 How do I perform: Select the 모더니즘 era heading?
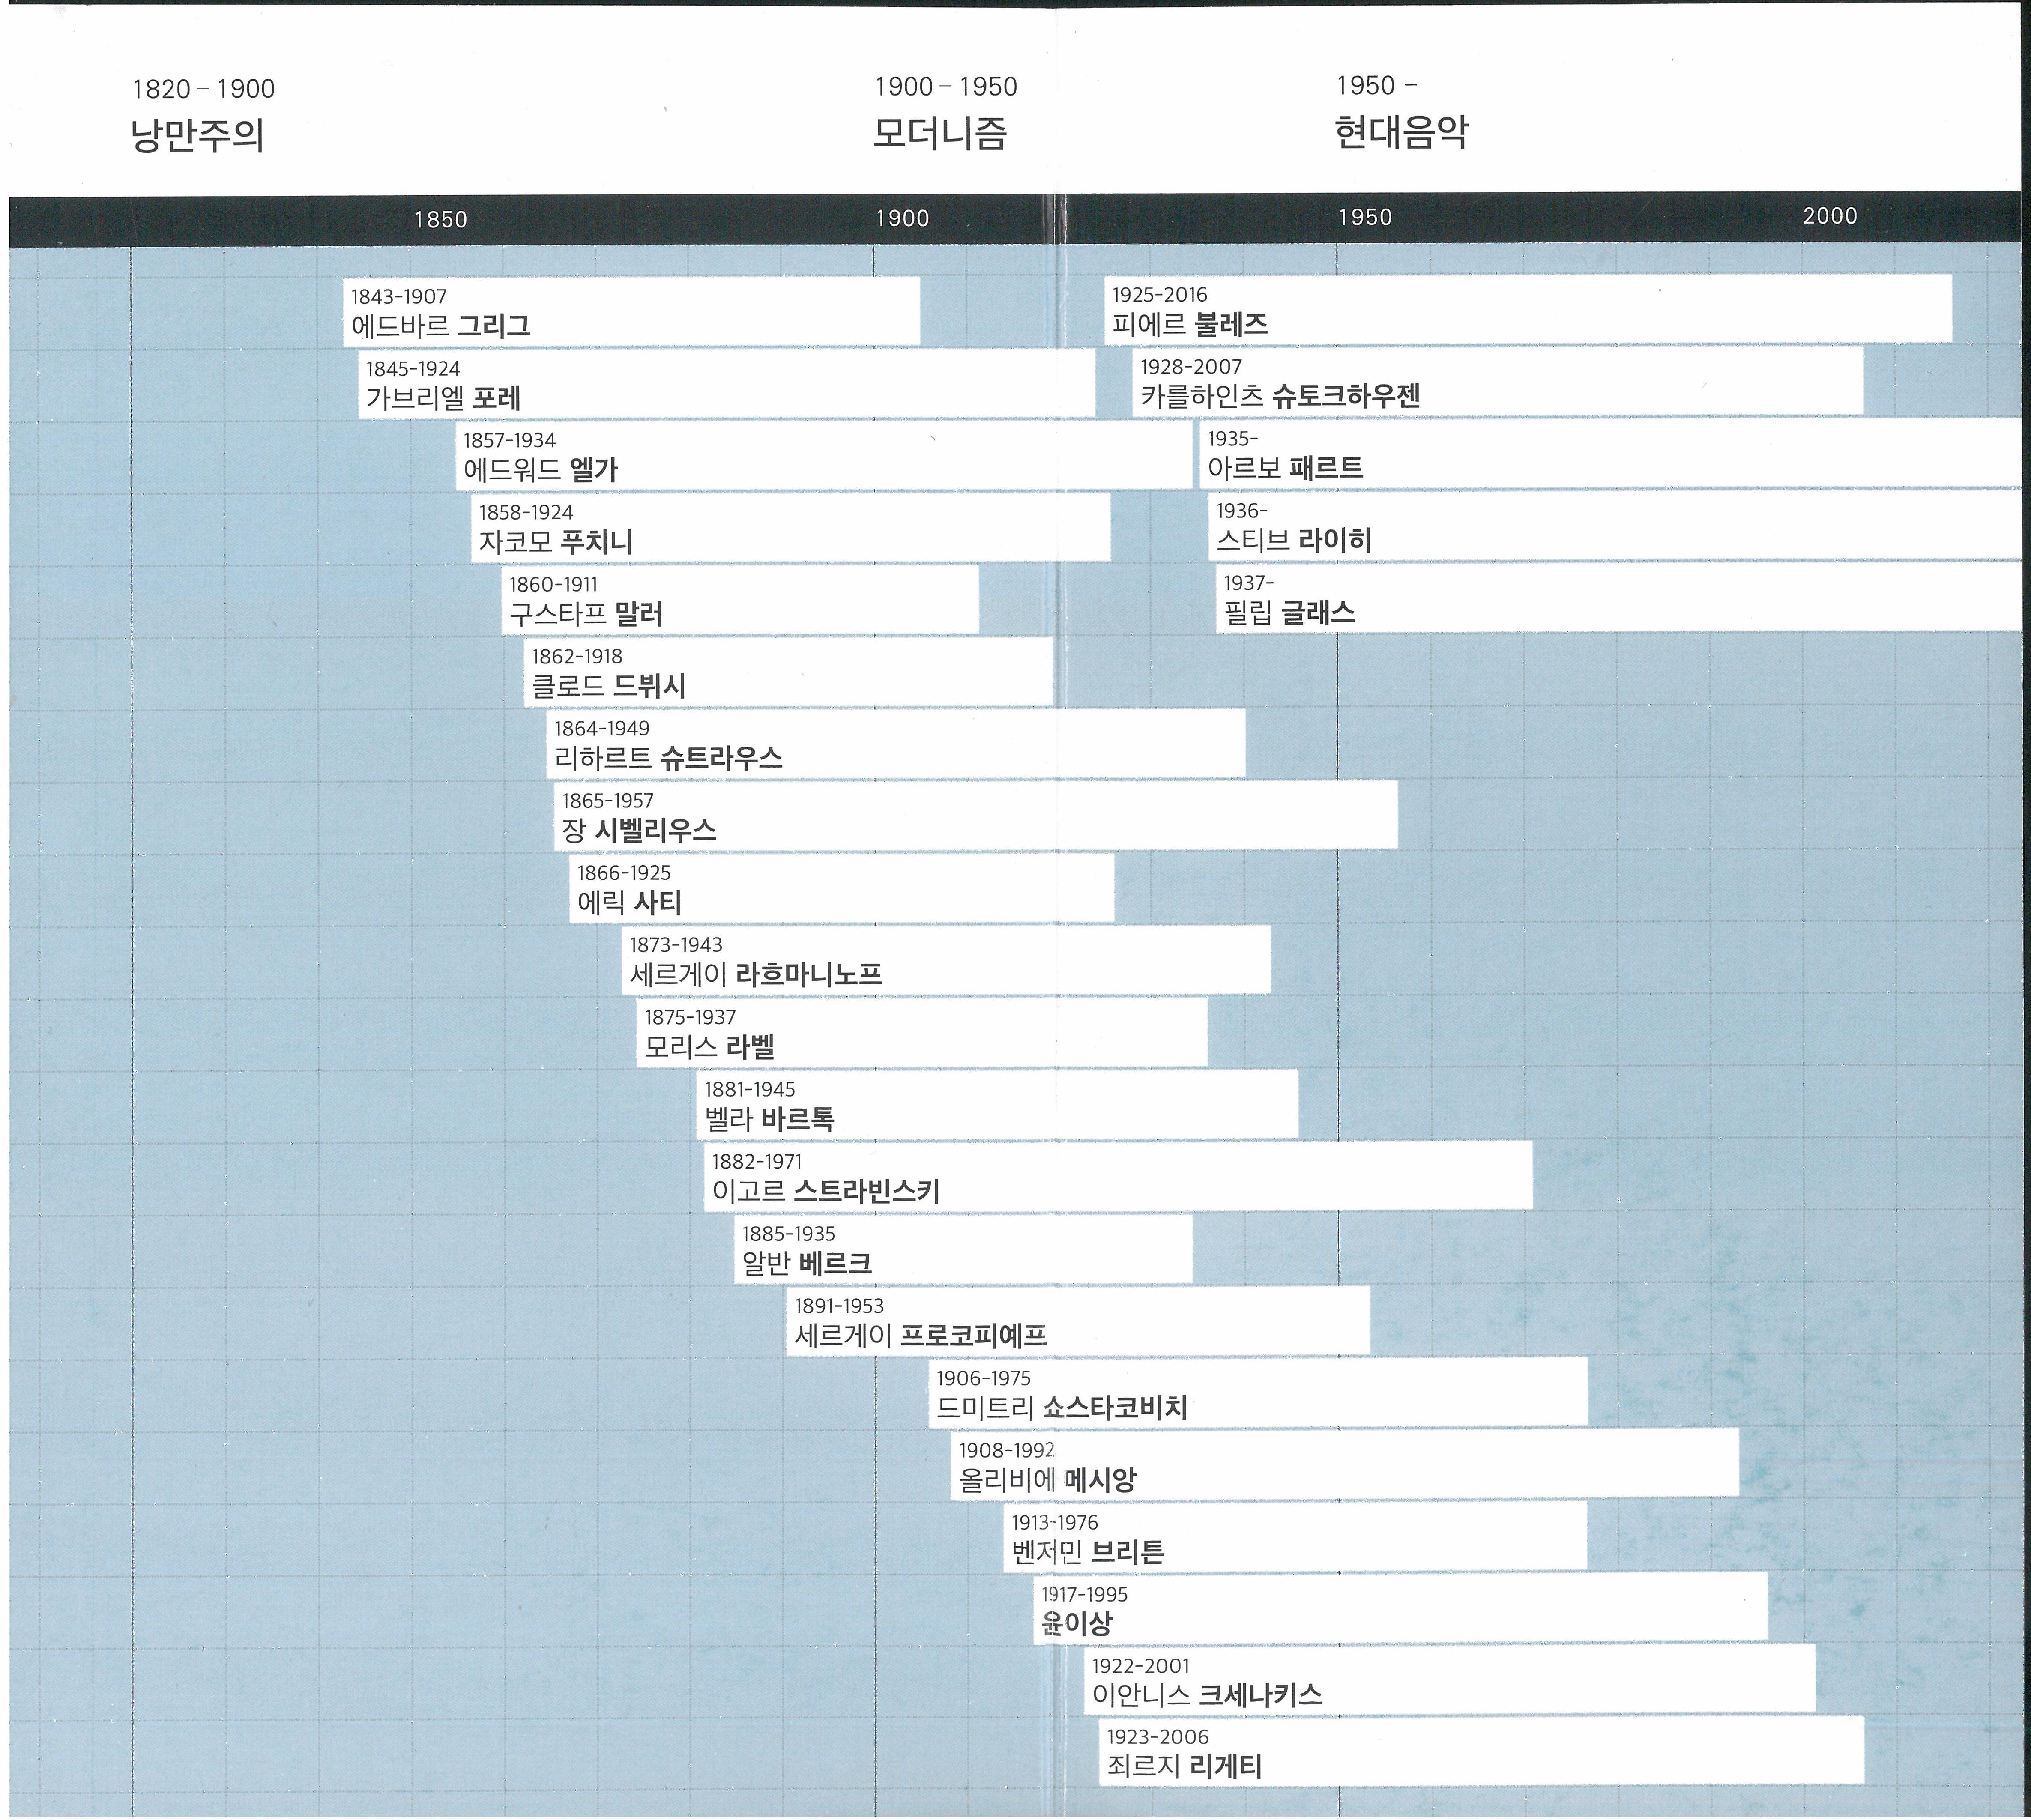coord(940,132)
